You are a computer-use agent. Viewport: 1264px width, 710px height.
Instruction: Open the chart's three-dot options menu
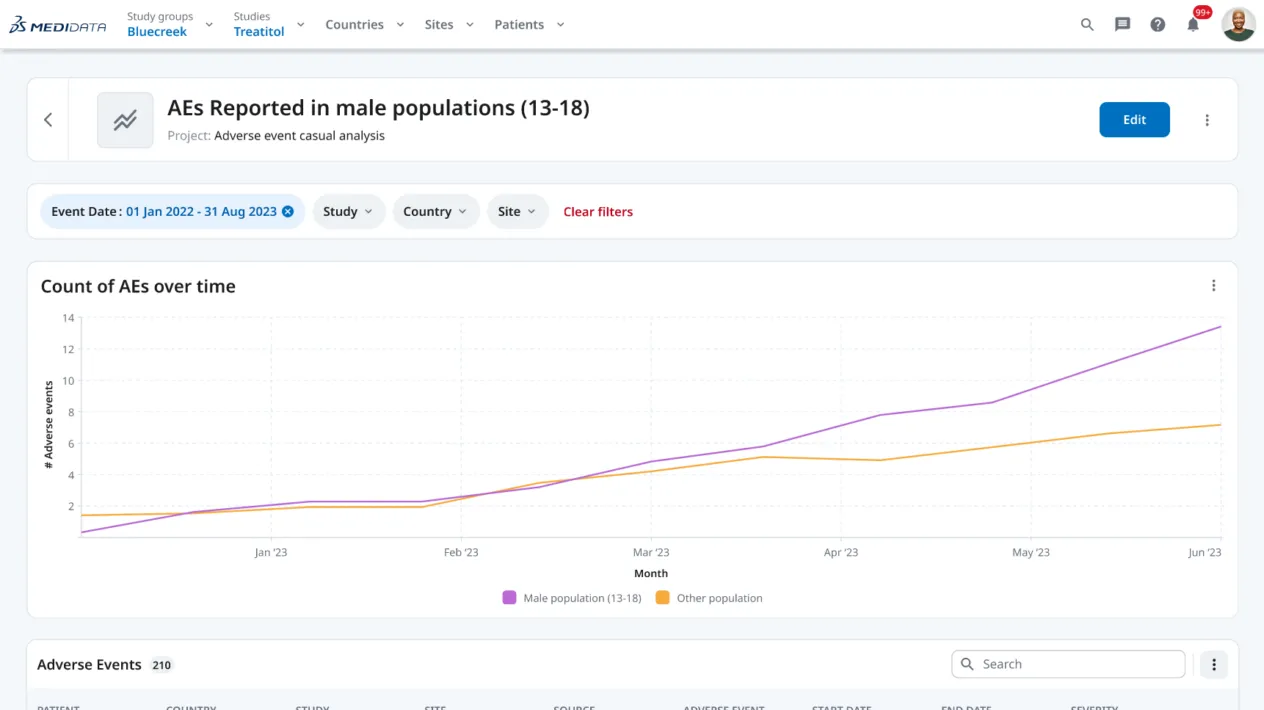(1213, 285)
